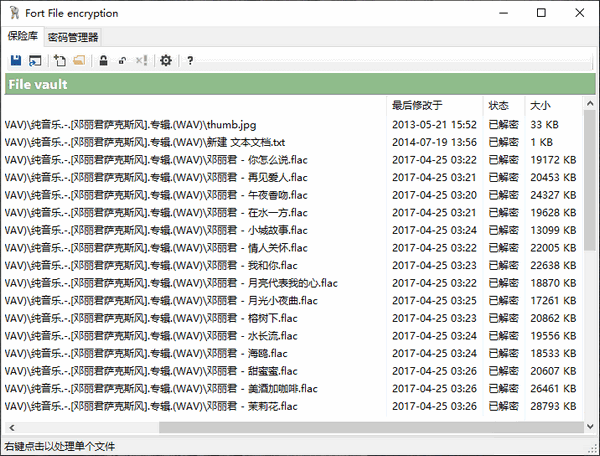Sort by 状态 column header

(498, 105)
